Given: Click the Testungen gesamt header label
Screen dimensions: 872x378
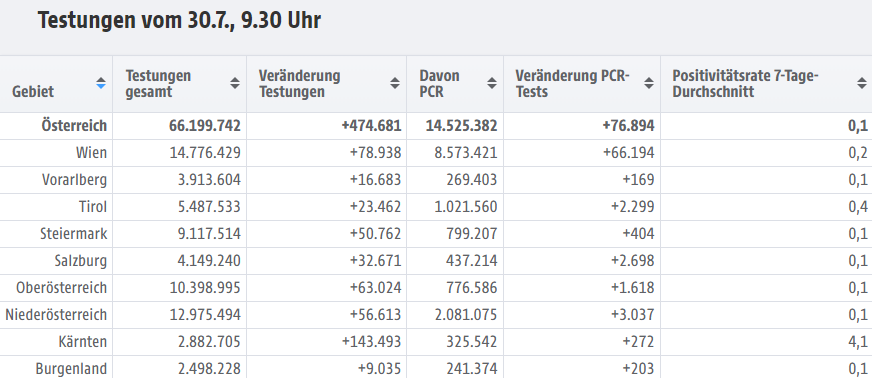Looking at the screenshot, I should coord(158,83).
